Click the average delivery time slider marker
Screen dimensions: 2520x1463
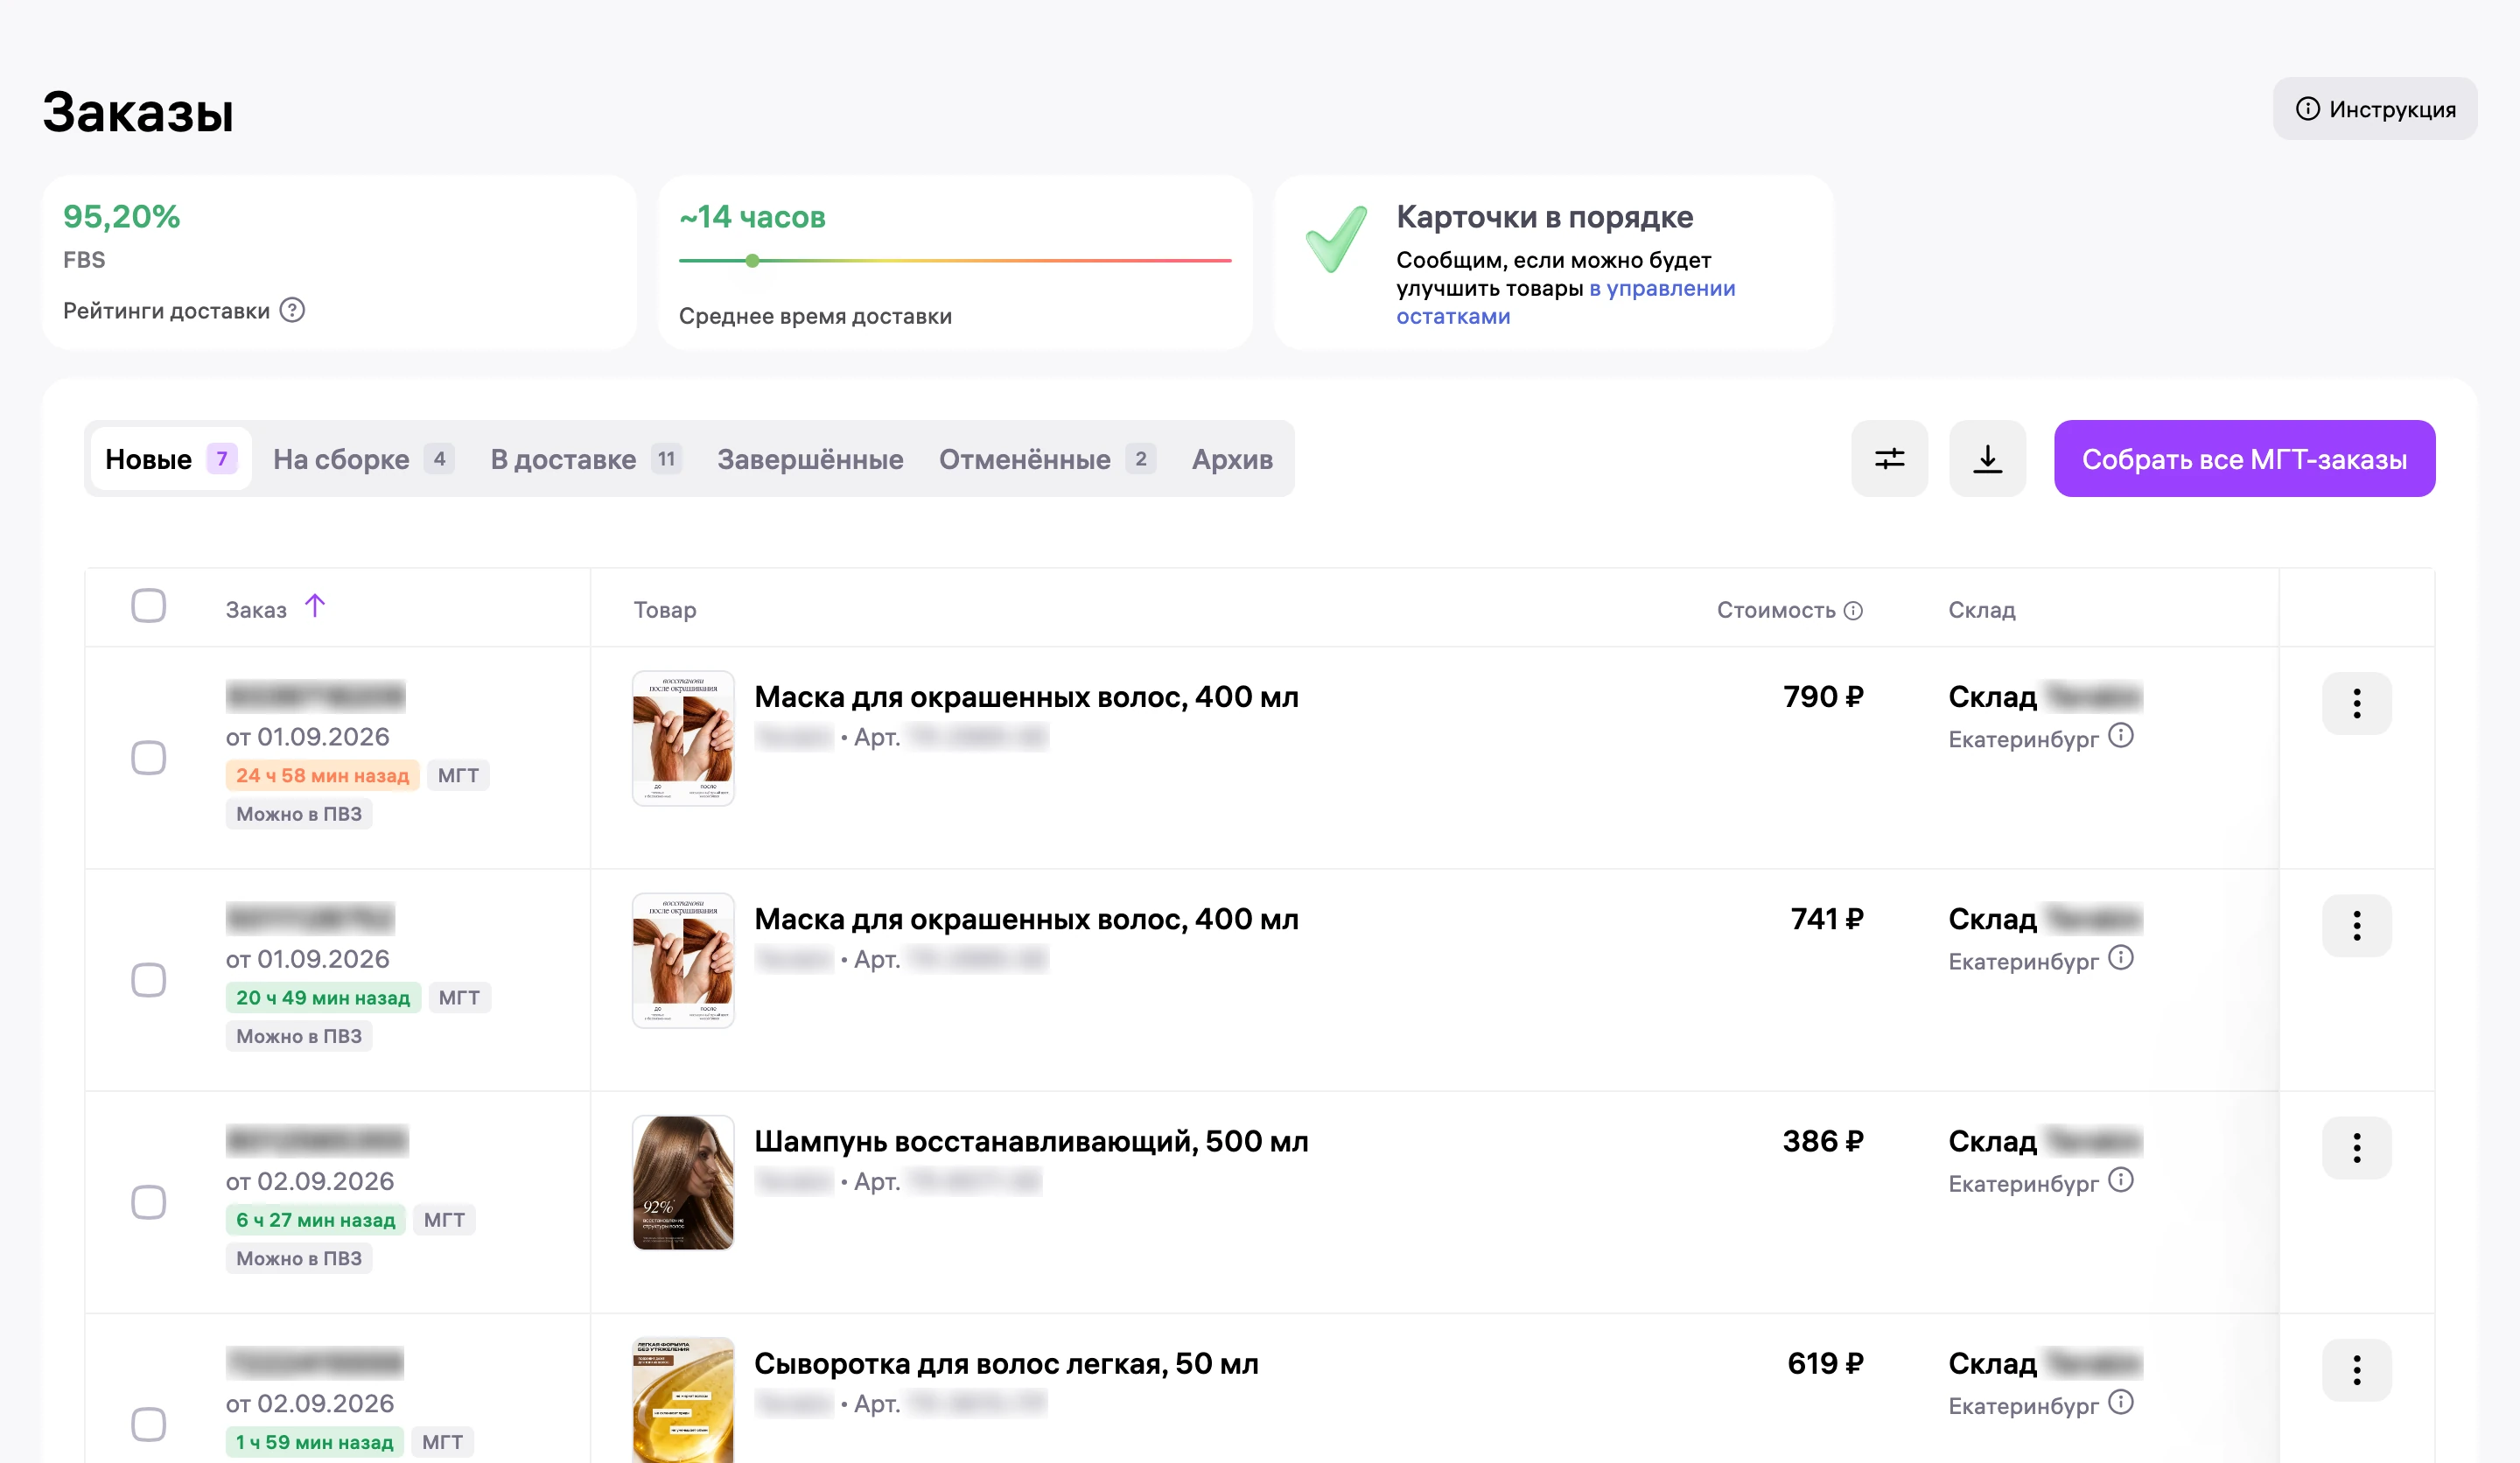pos(752,261)
